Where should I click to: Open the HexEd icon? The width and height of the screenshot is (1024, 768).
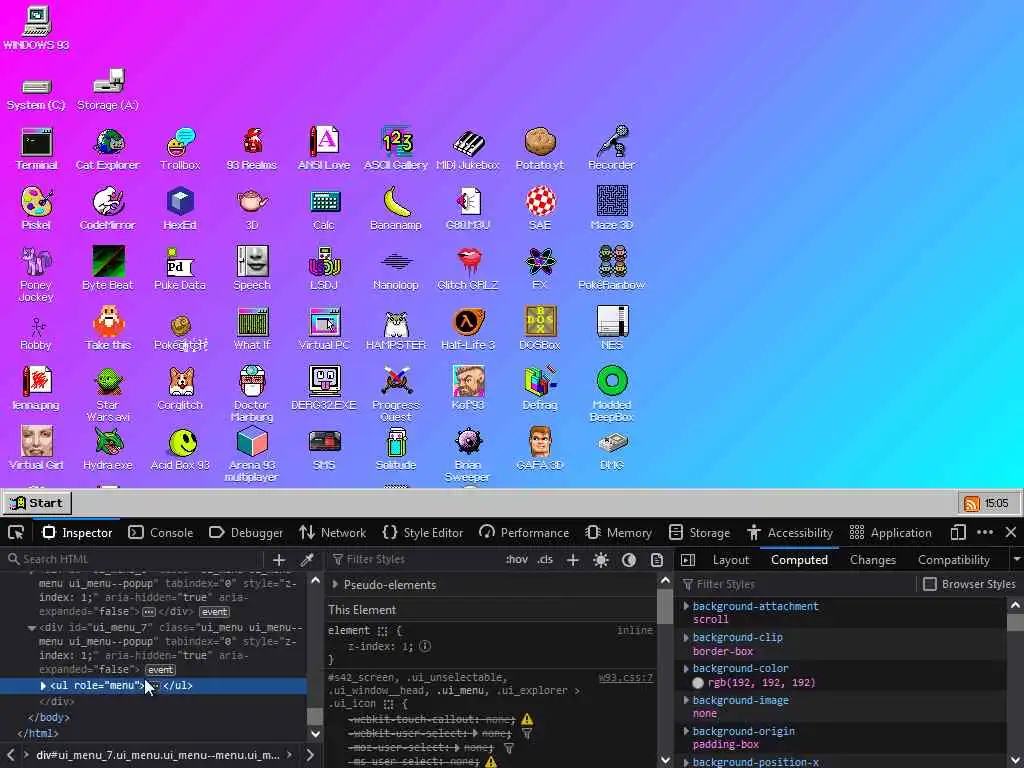[180, 209]
